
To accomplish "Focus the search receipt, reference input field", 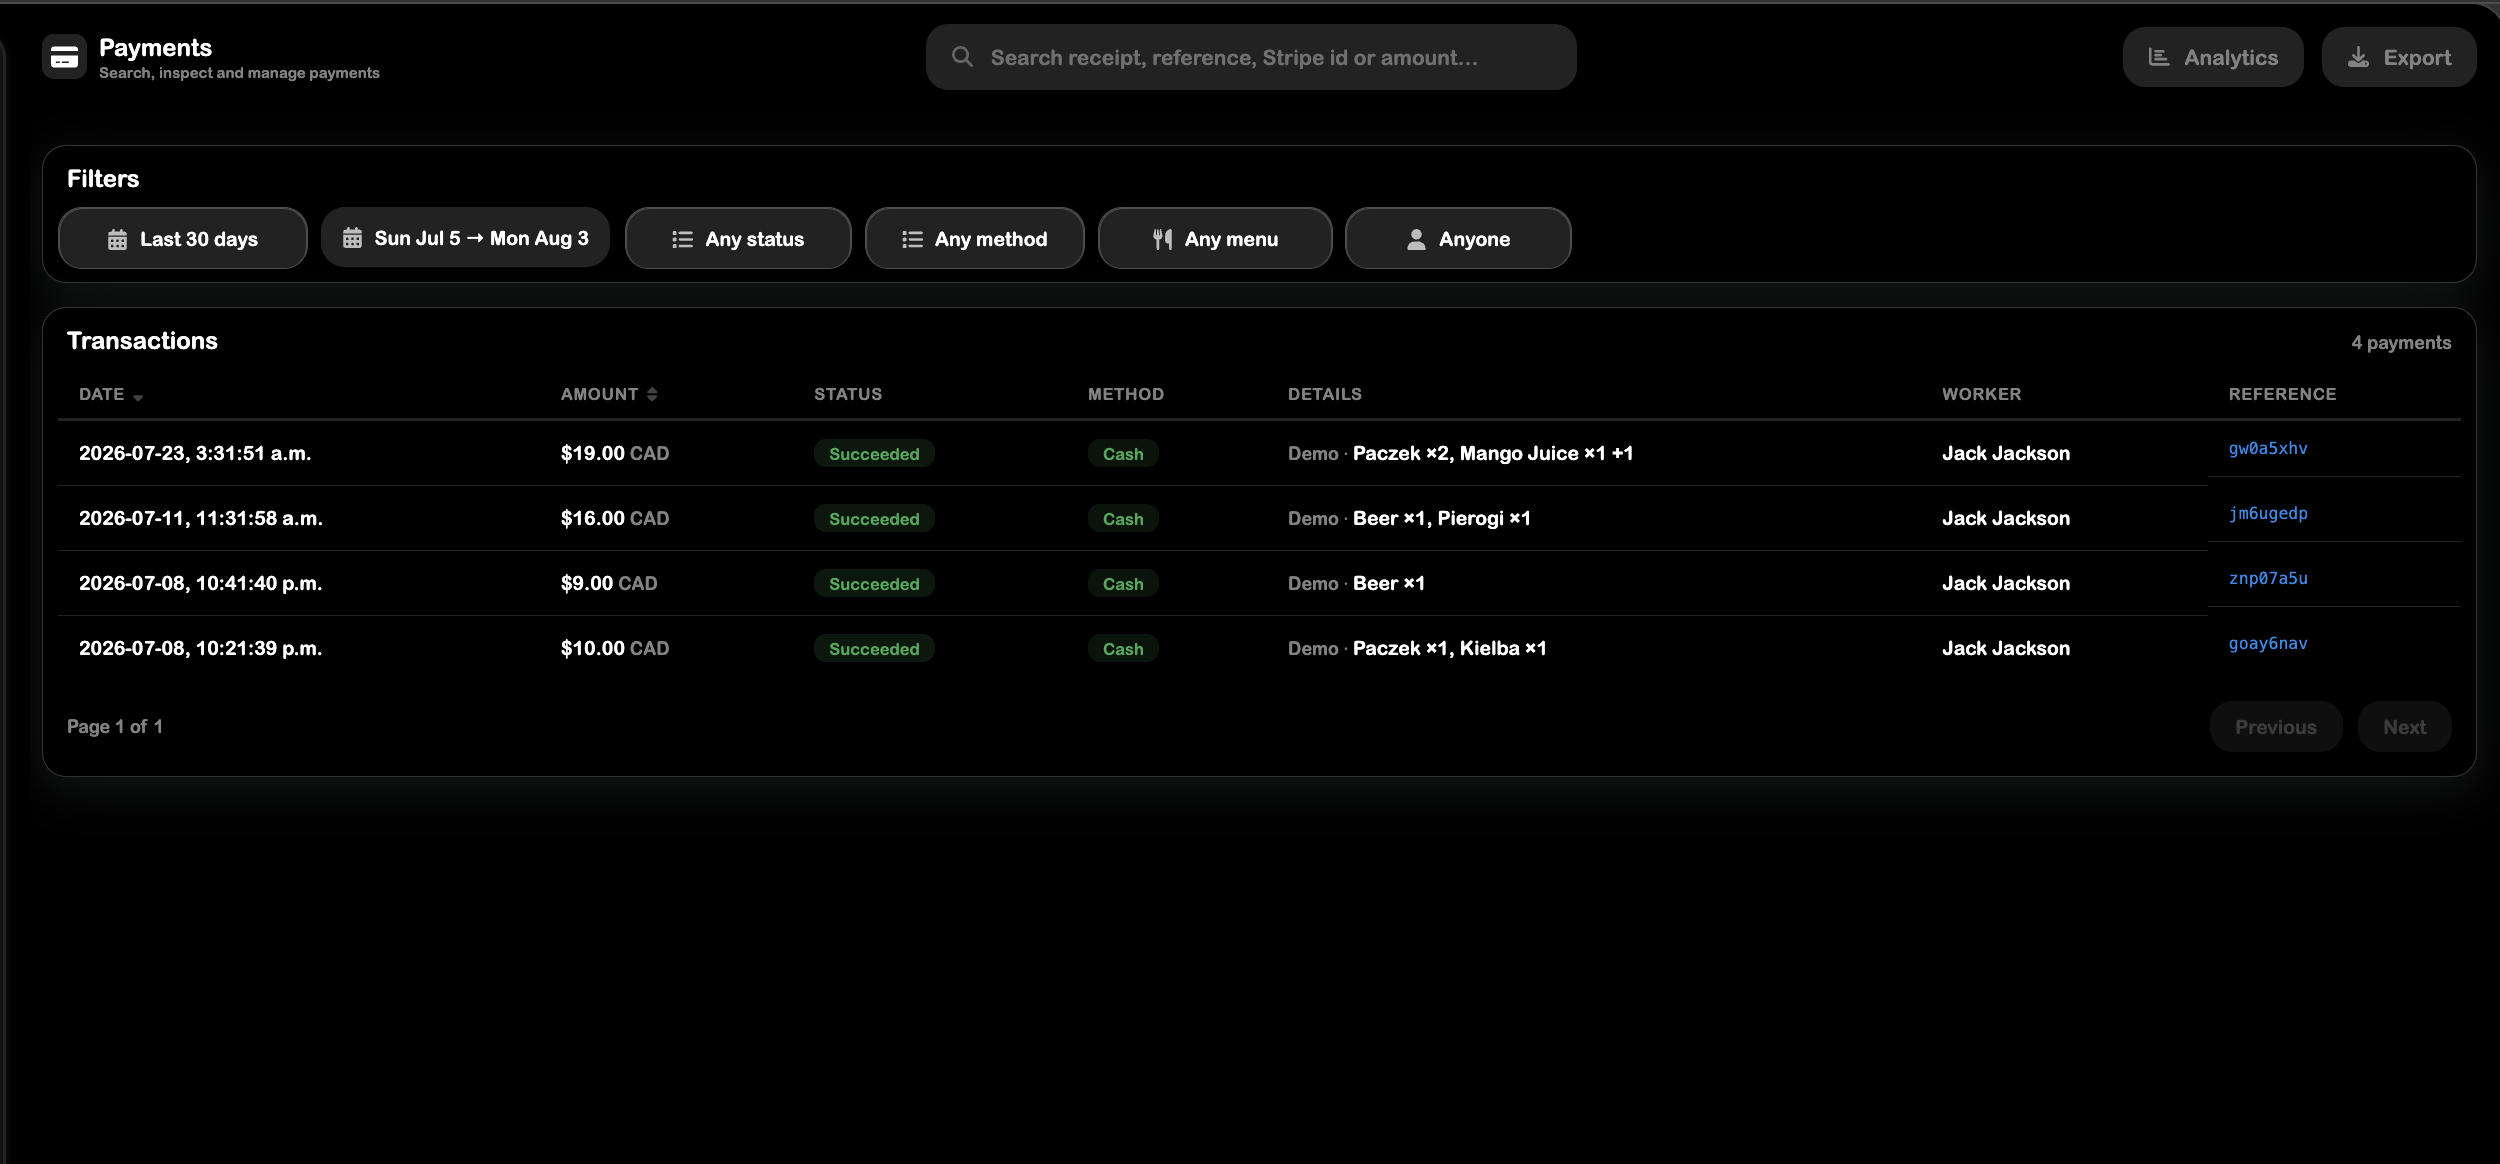I will [x=1251, y=57].
